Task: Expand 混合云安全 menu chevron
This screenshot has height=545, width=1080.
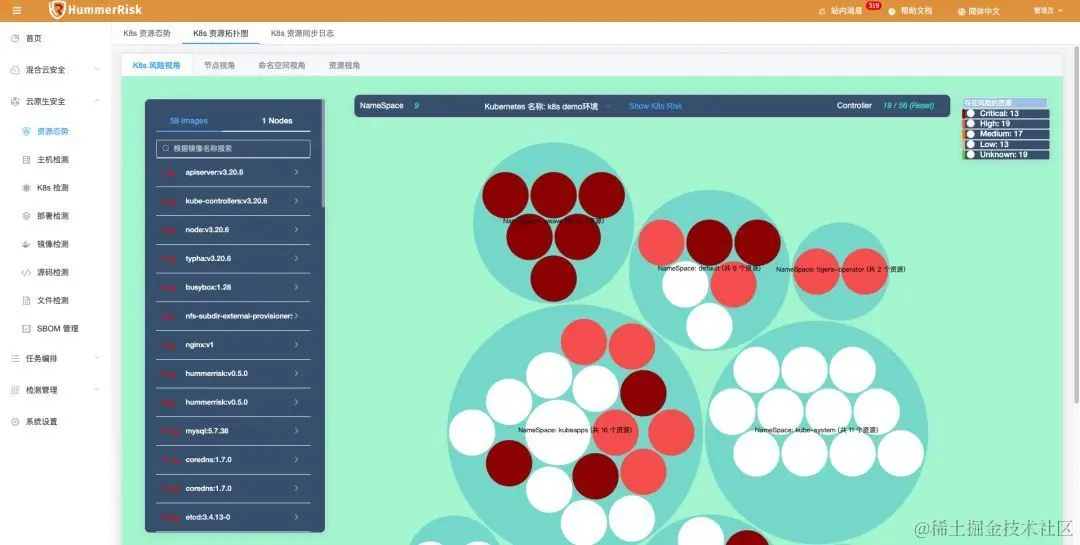Action: click(x=96, y=70)
